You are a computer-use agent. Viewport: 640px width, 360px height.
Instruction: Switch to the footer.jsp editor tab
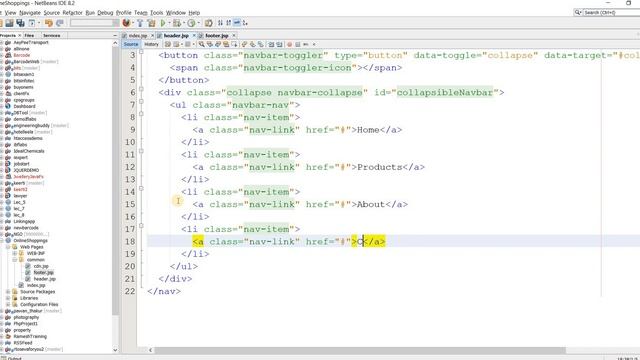[217, 36]
